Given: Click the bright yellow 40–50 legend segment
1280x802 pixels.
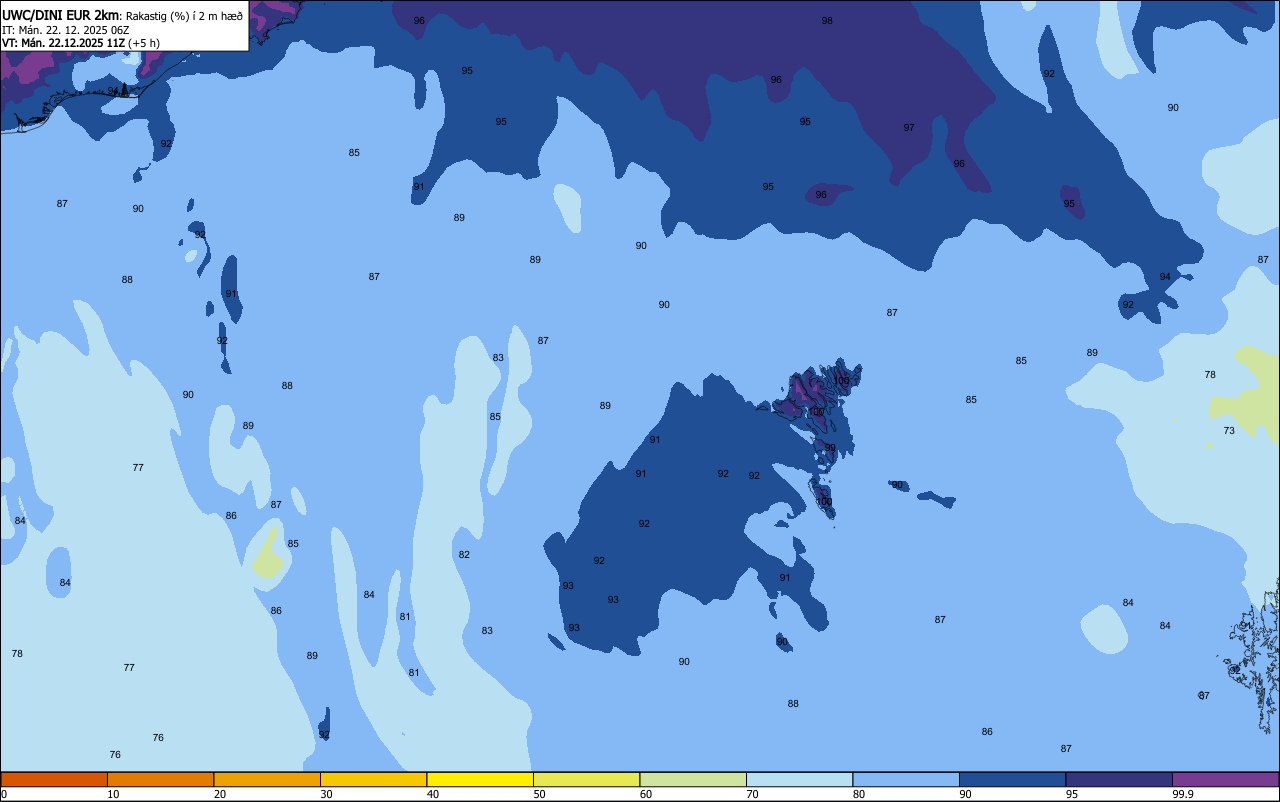Looking at the screenshot, I should [x=480, y=779].
